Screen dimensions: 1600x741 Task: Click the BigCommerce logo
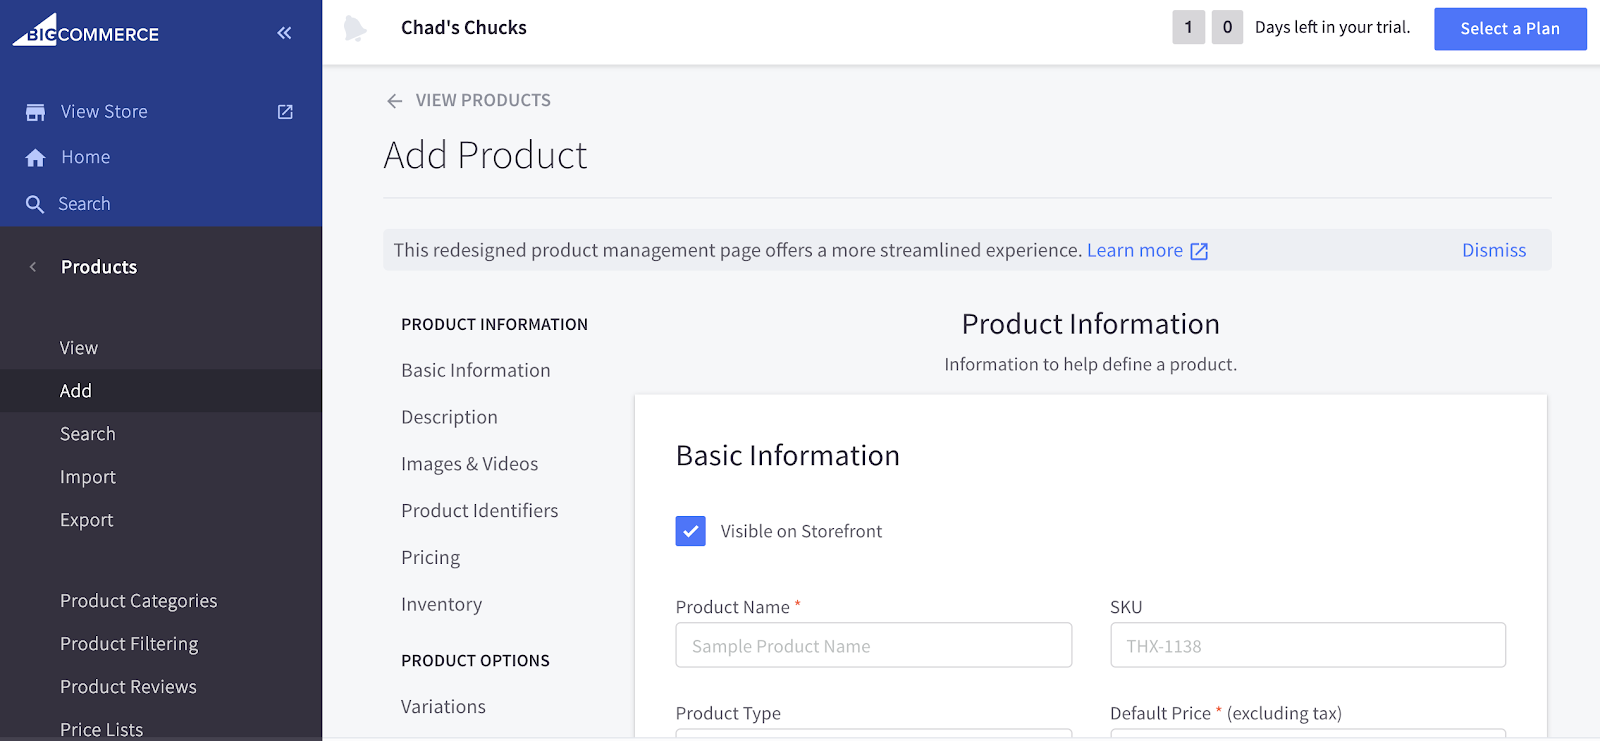tap(86, 32)
